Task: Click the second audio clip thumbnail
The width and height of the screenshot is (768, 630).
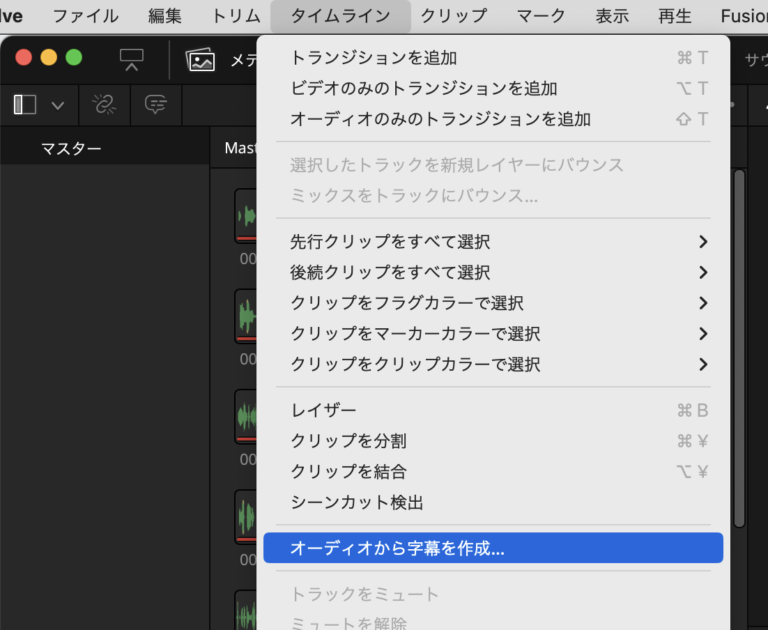Action: pos(245,316)
